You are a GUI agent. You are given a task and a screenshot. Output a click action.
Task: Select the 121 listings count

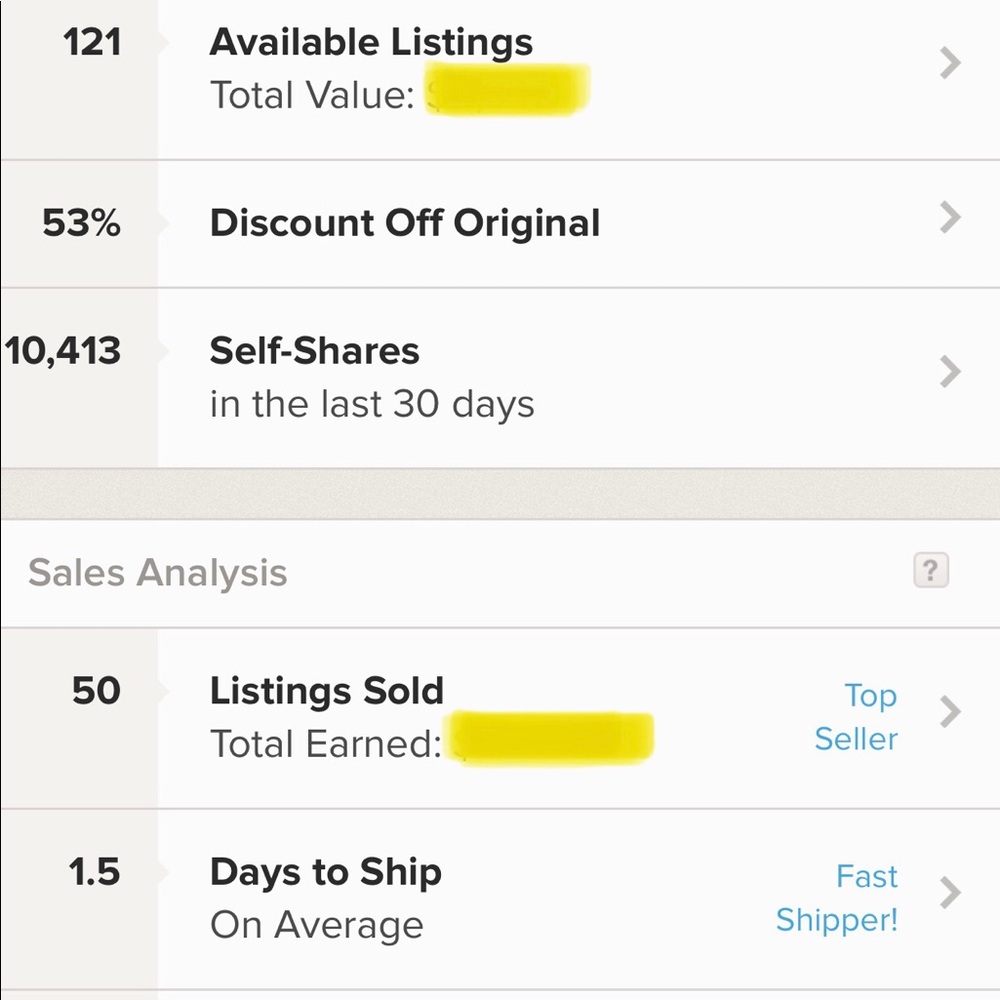92,43
